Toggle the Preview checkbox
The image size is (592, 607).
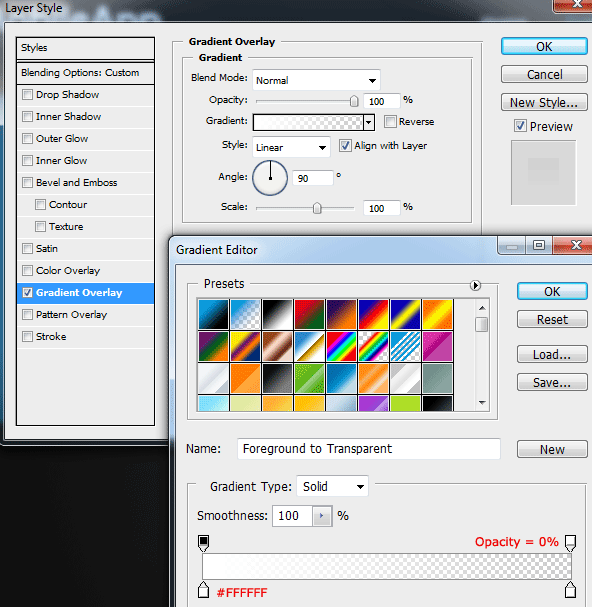coord(520,126)
